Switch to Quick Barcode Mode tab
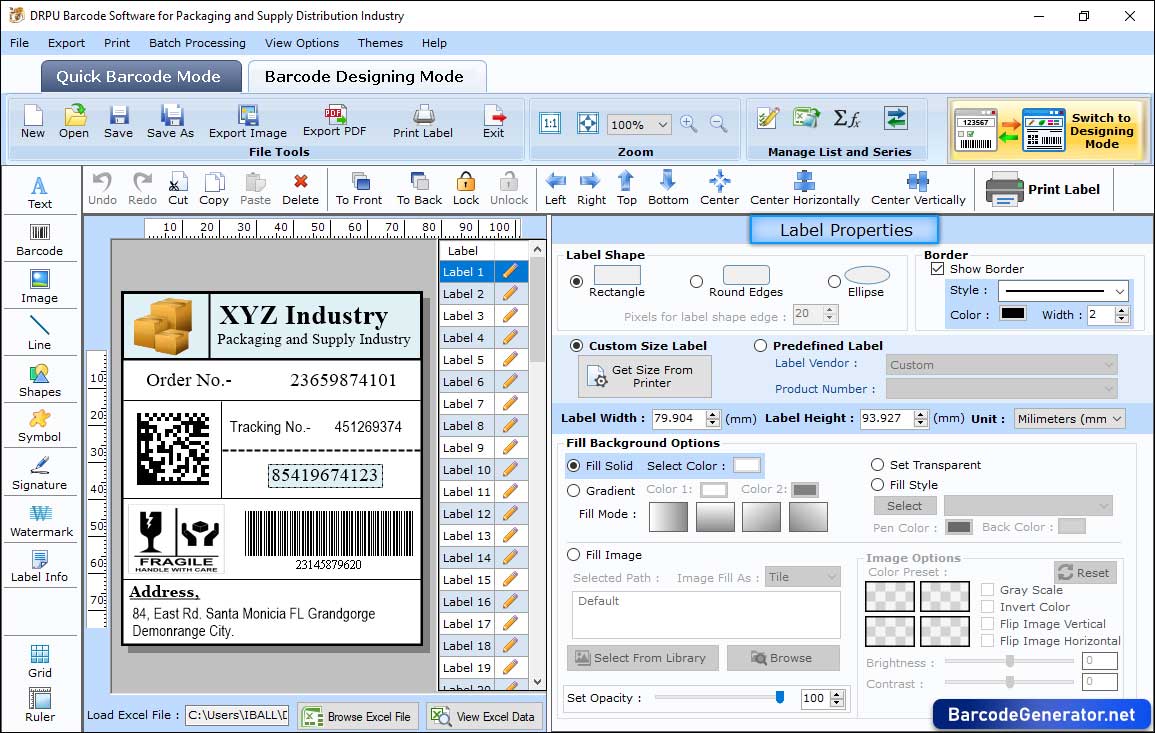 coord(139,77)
